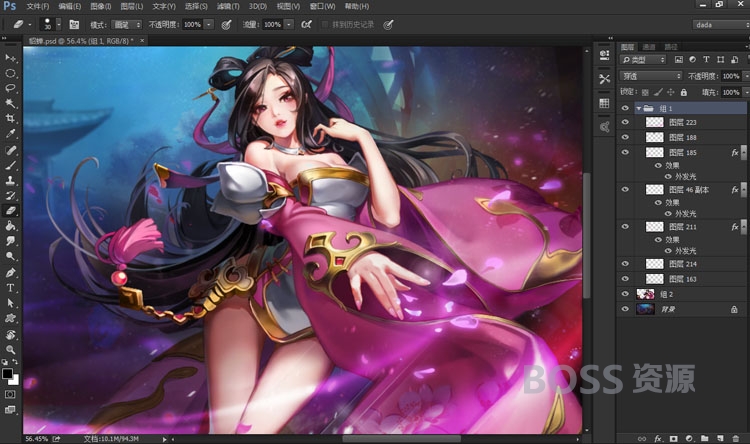Select the History Brush tool

tap(10, 195)
